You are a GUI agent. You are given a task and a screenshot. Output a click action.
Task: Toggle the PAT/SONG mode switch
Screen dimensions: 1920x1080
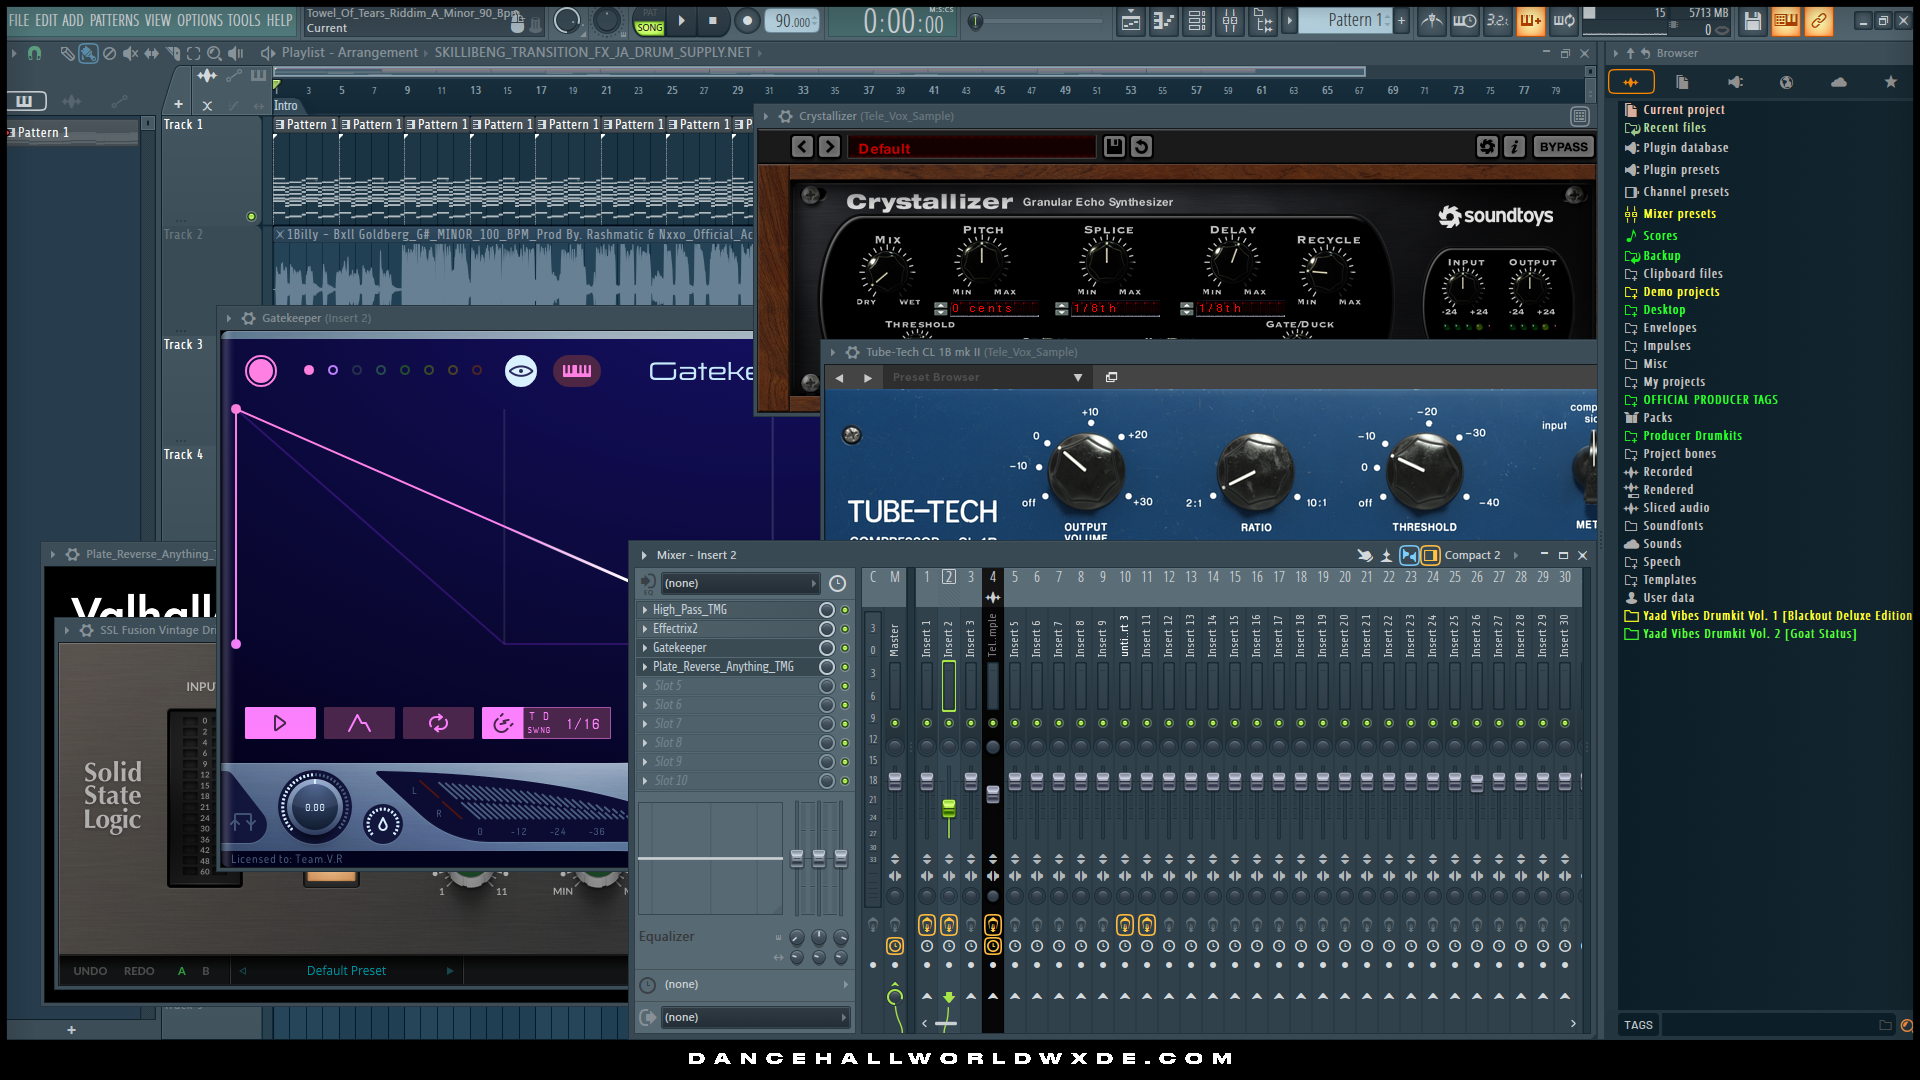[x=649, y=21]
